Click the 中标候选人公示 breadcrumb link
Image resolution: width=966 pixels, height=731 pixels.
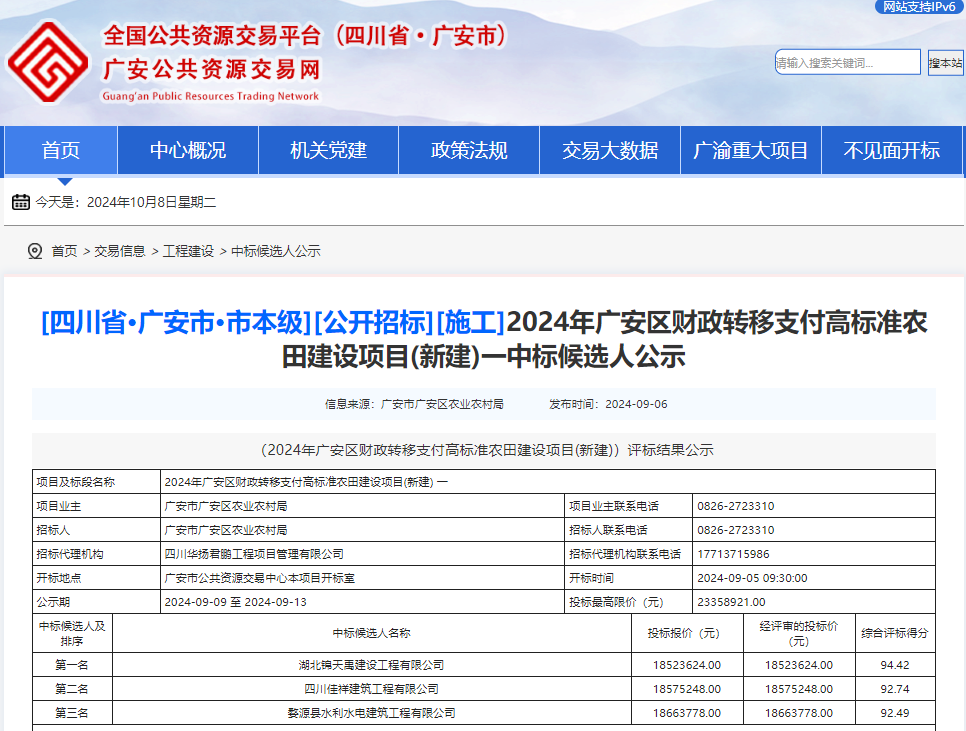point(276,251)
